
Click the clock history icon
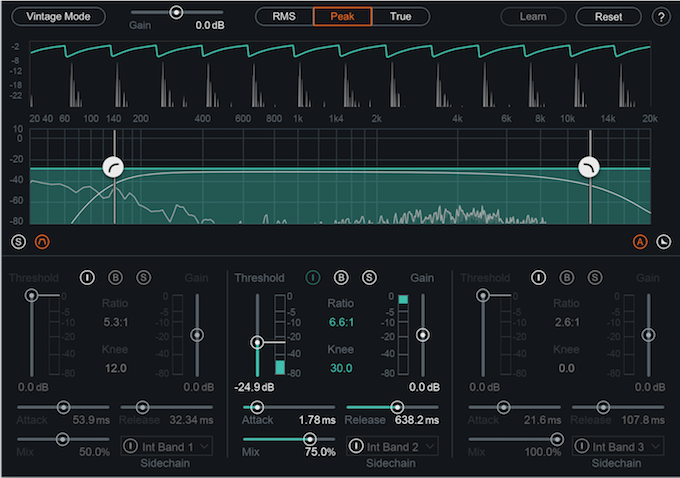pos(664,242)
